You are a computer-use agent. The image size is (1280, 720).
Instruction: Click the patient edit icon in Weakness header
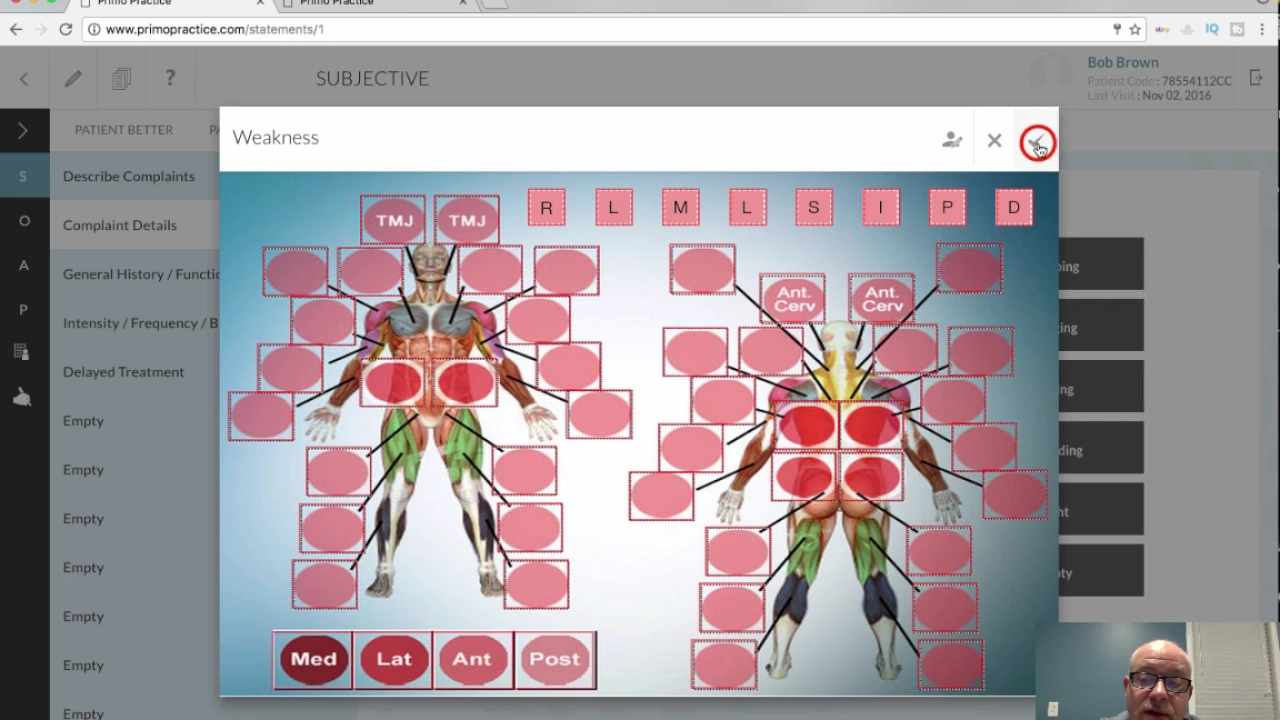952,141
